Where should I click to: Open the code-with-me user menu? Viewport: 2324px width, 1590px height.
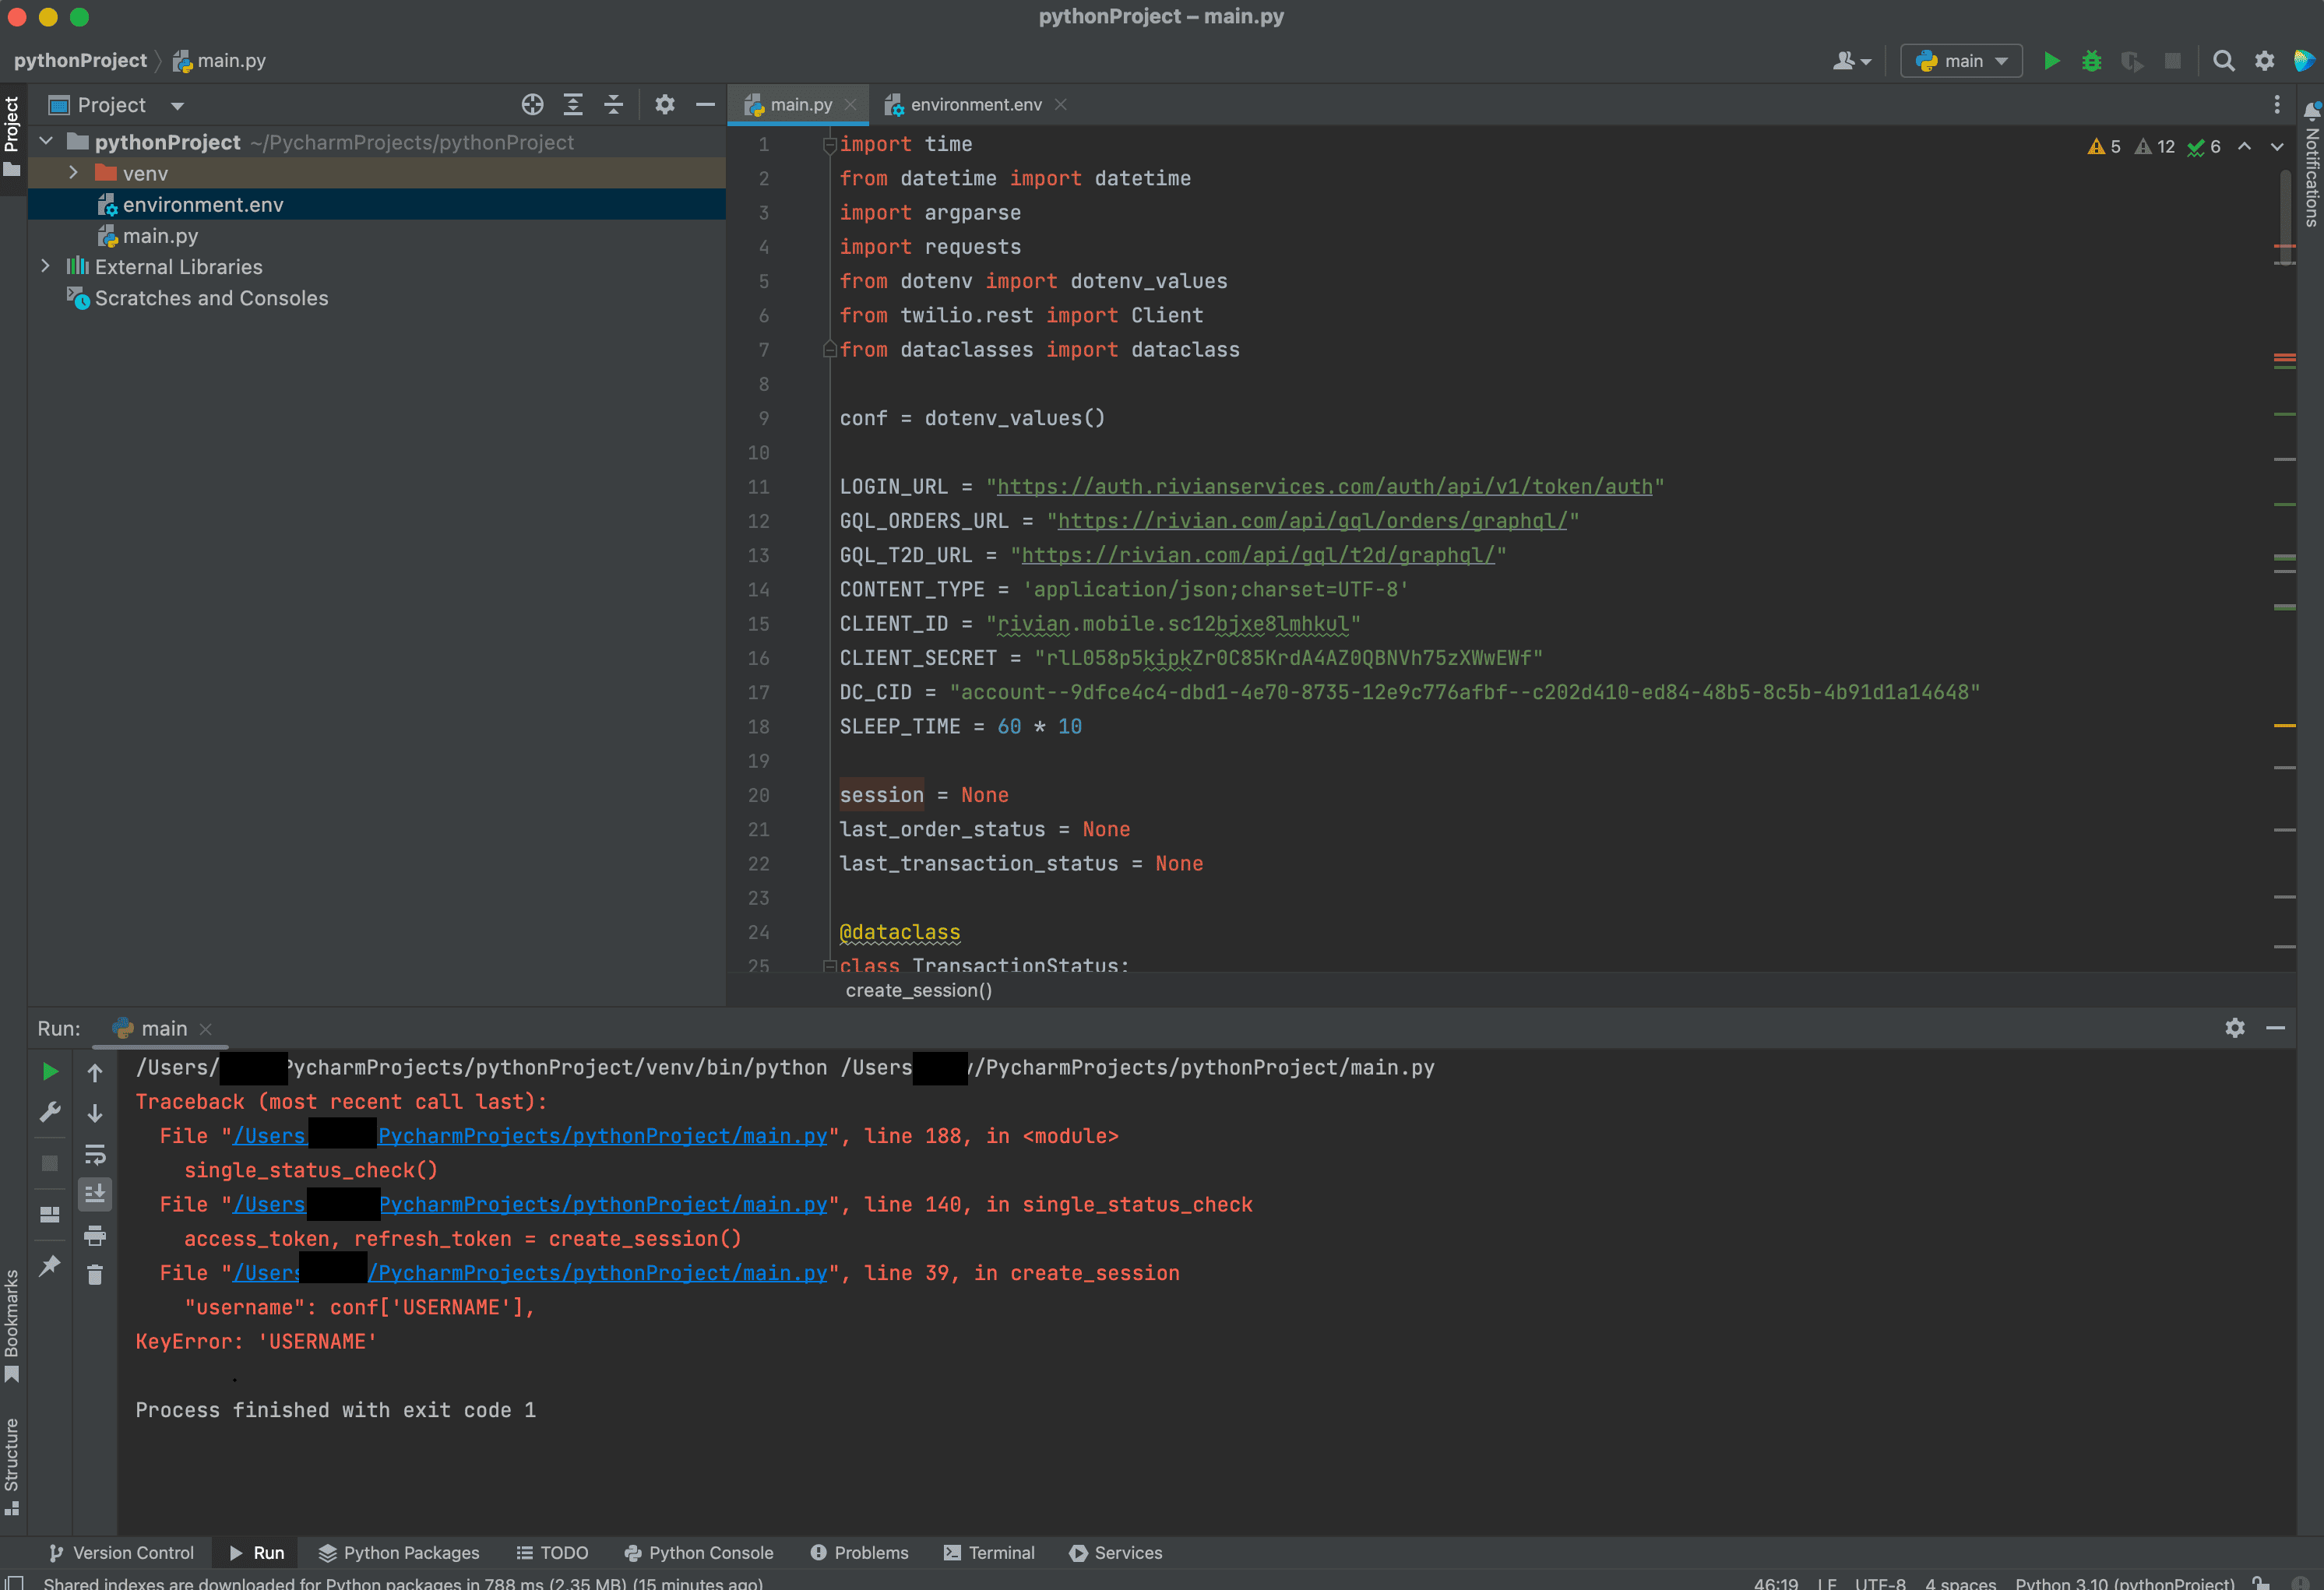click(x=1851, y=61)
